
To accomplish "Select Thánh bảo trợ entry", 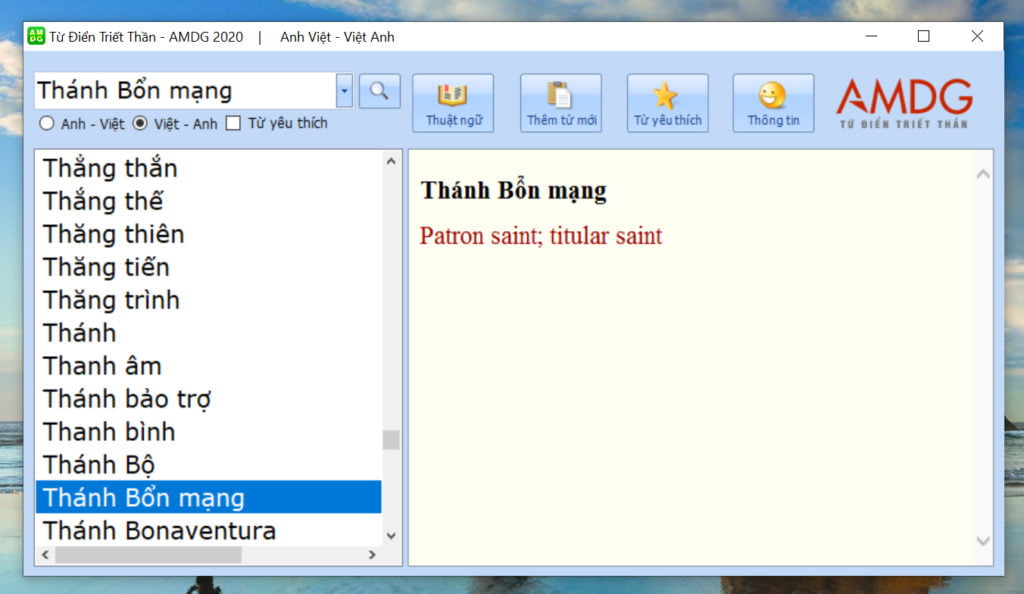I will click(x=127, y=399).
